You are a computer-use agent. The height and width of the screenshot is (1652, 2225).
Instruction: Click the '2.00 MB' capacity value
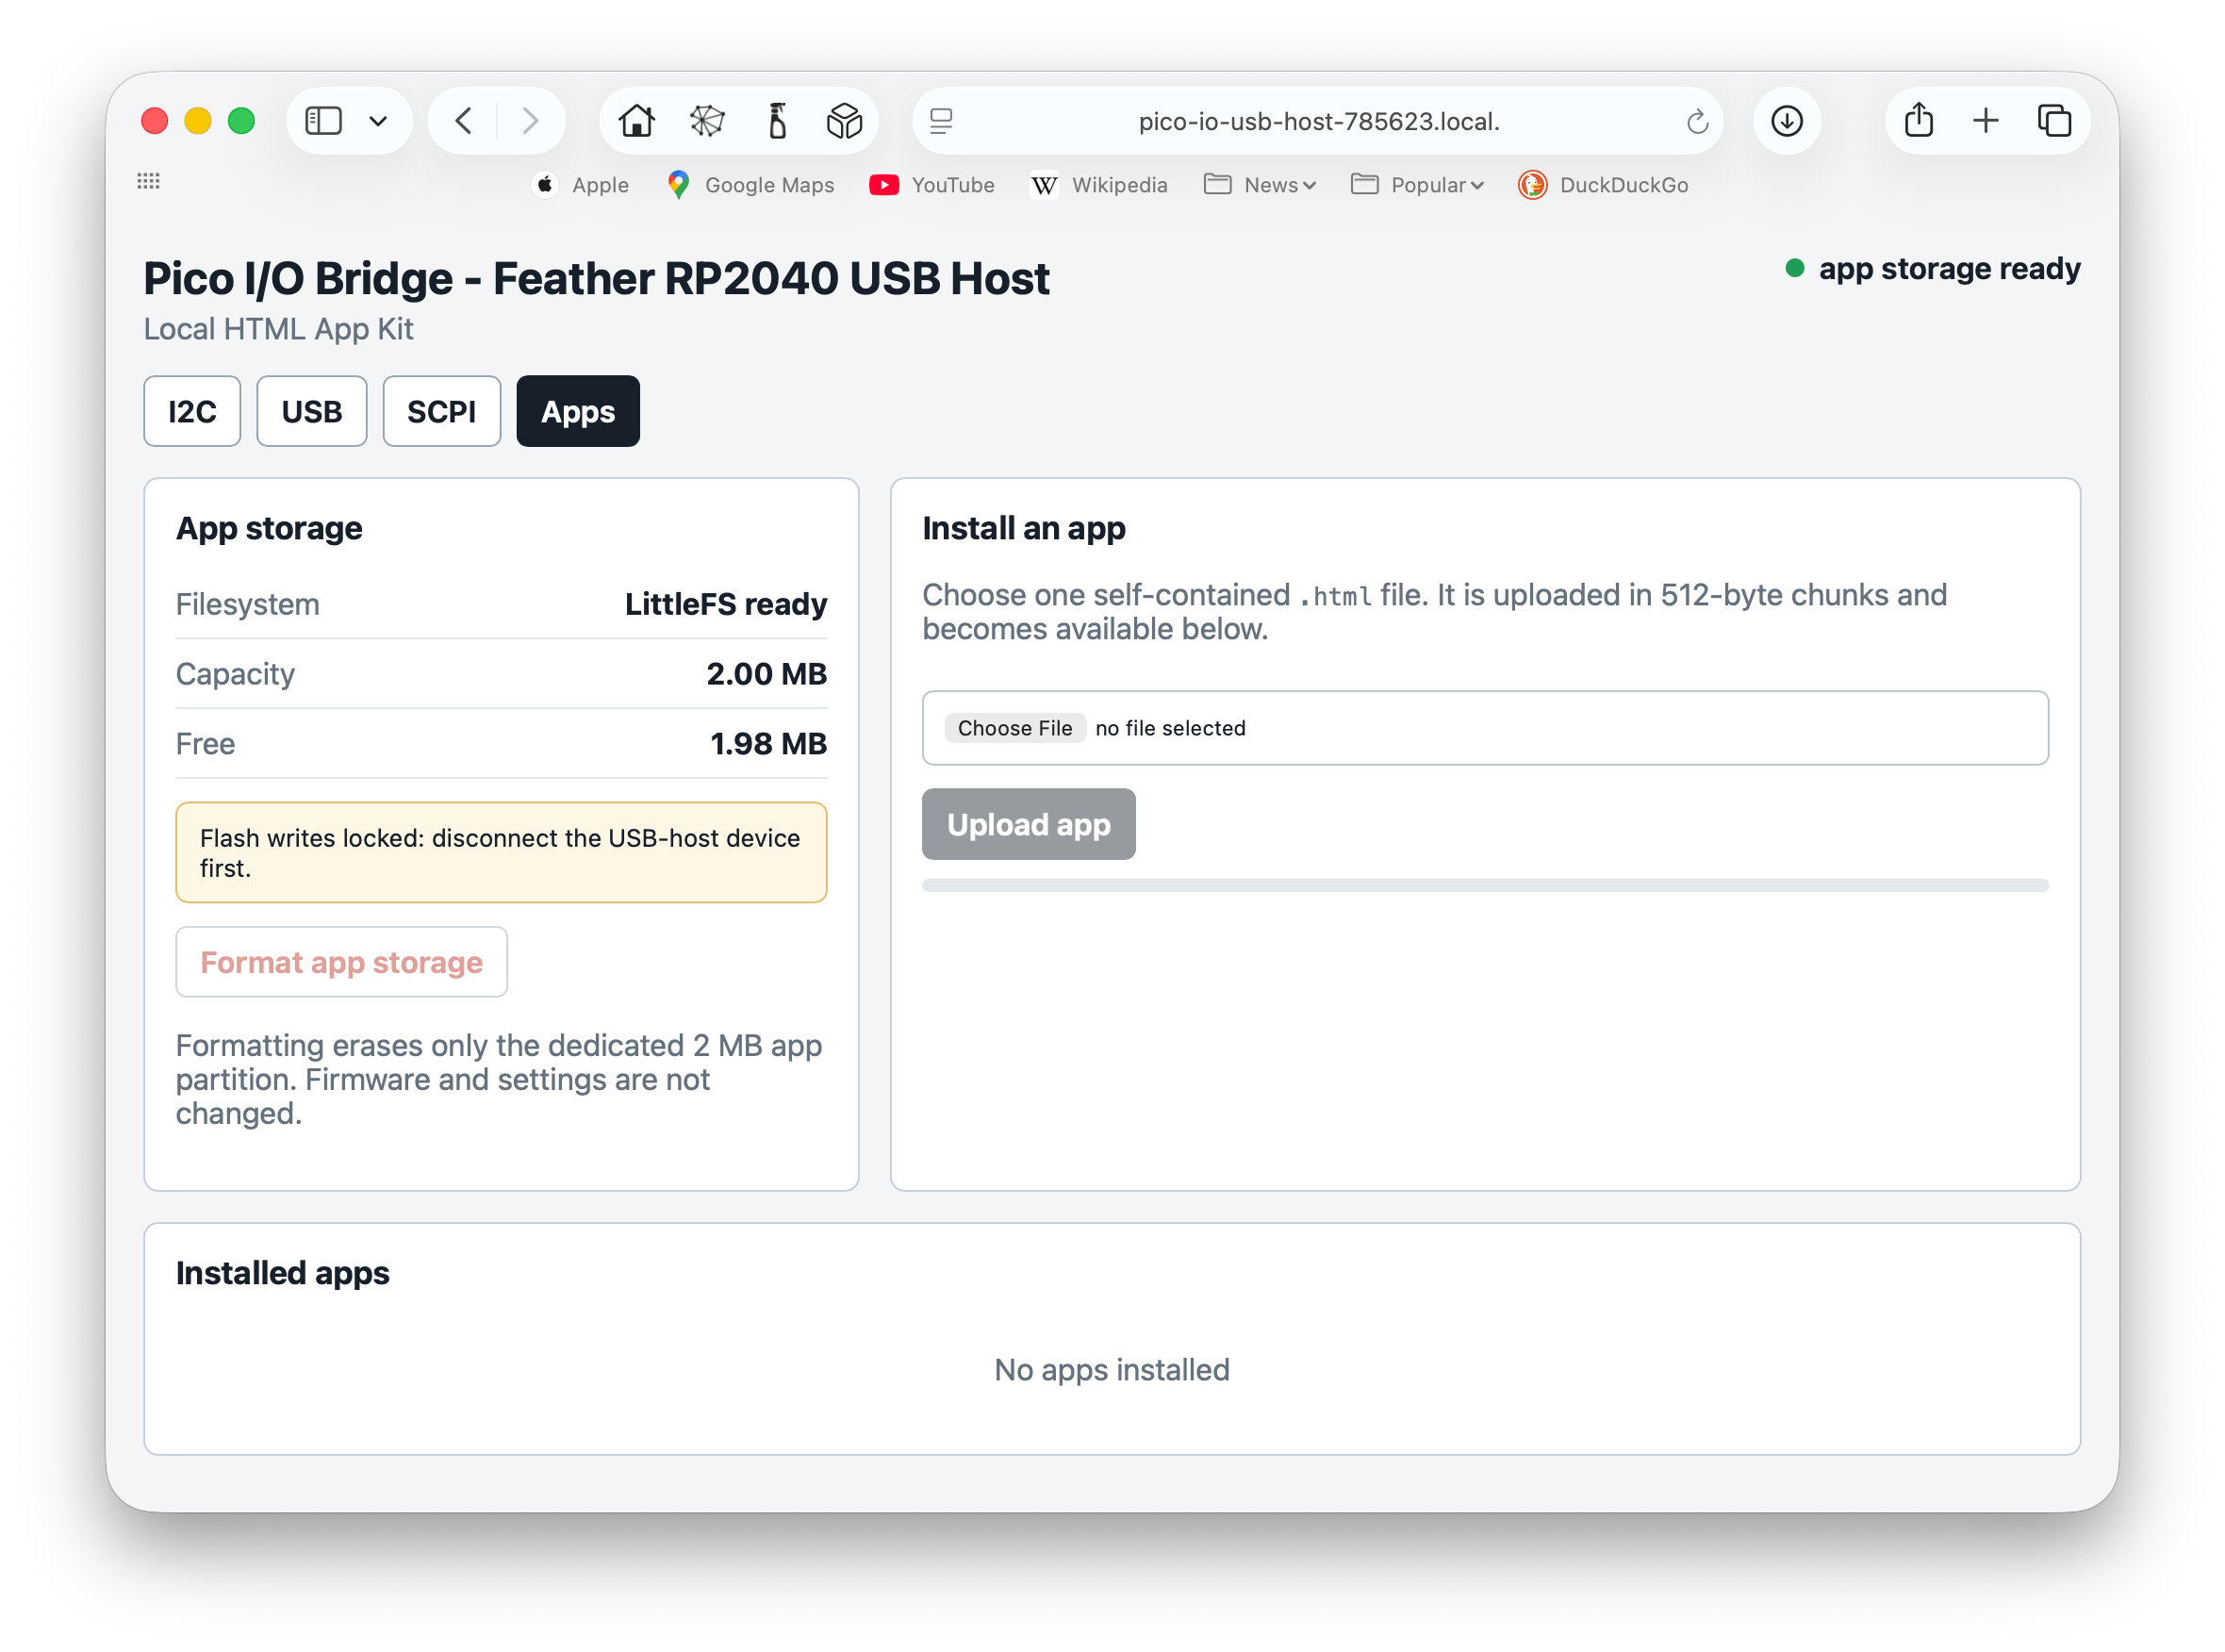click(x=766, y=674)
